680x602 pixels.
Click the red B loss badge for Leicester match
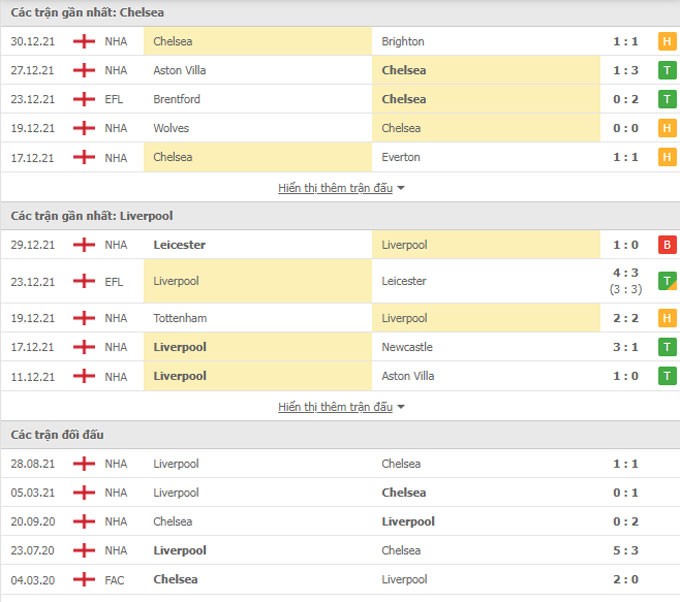pos(667,245)
